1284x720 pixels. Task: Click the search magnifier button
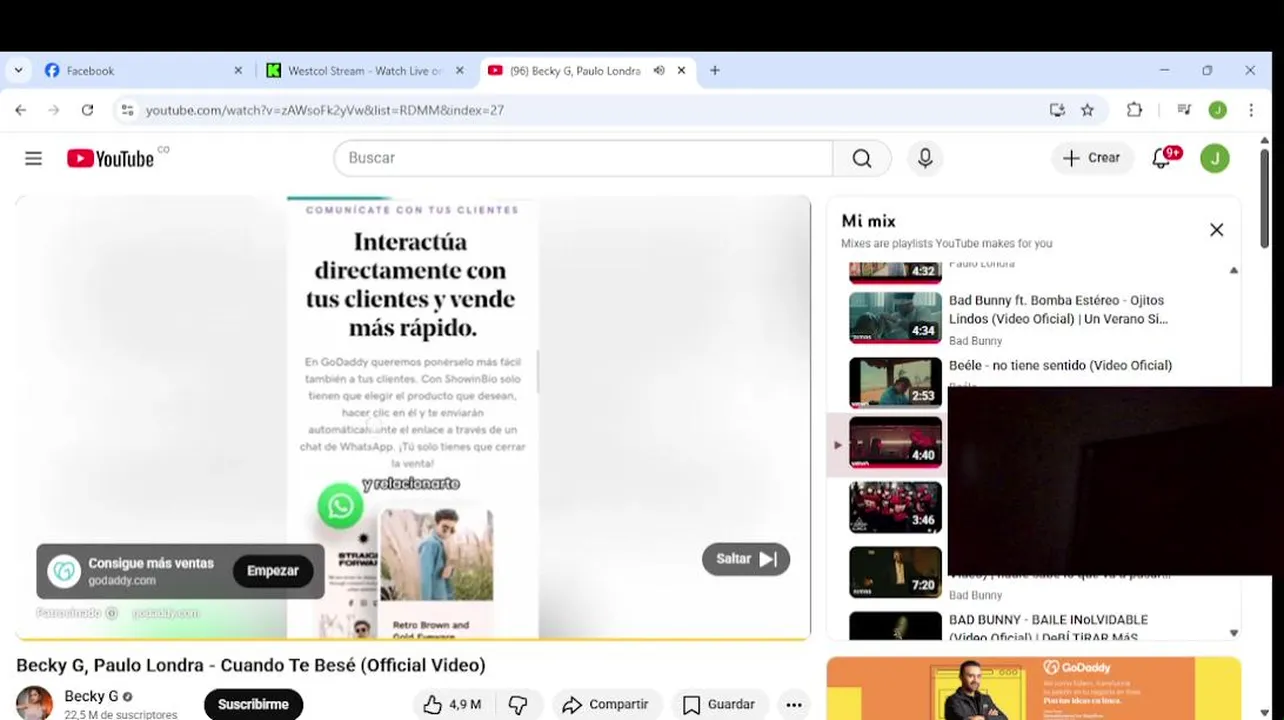tap(862, 158)
